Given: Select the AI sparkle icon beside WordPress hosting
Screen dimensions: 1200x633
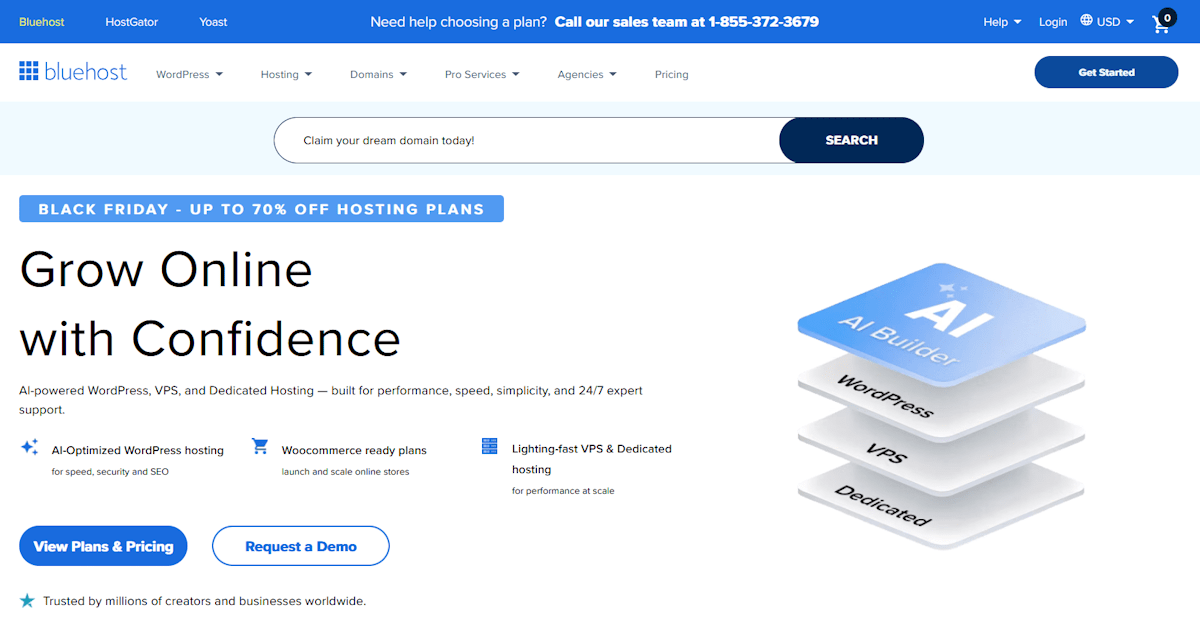Looking at the screenshot, I should point(28,448).
